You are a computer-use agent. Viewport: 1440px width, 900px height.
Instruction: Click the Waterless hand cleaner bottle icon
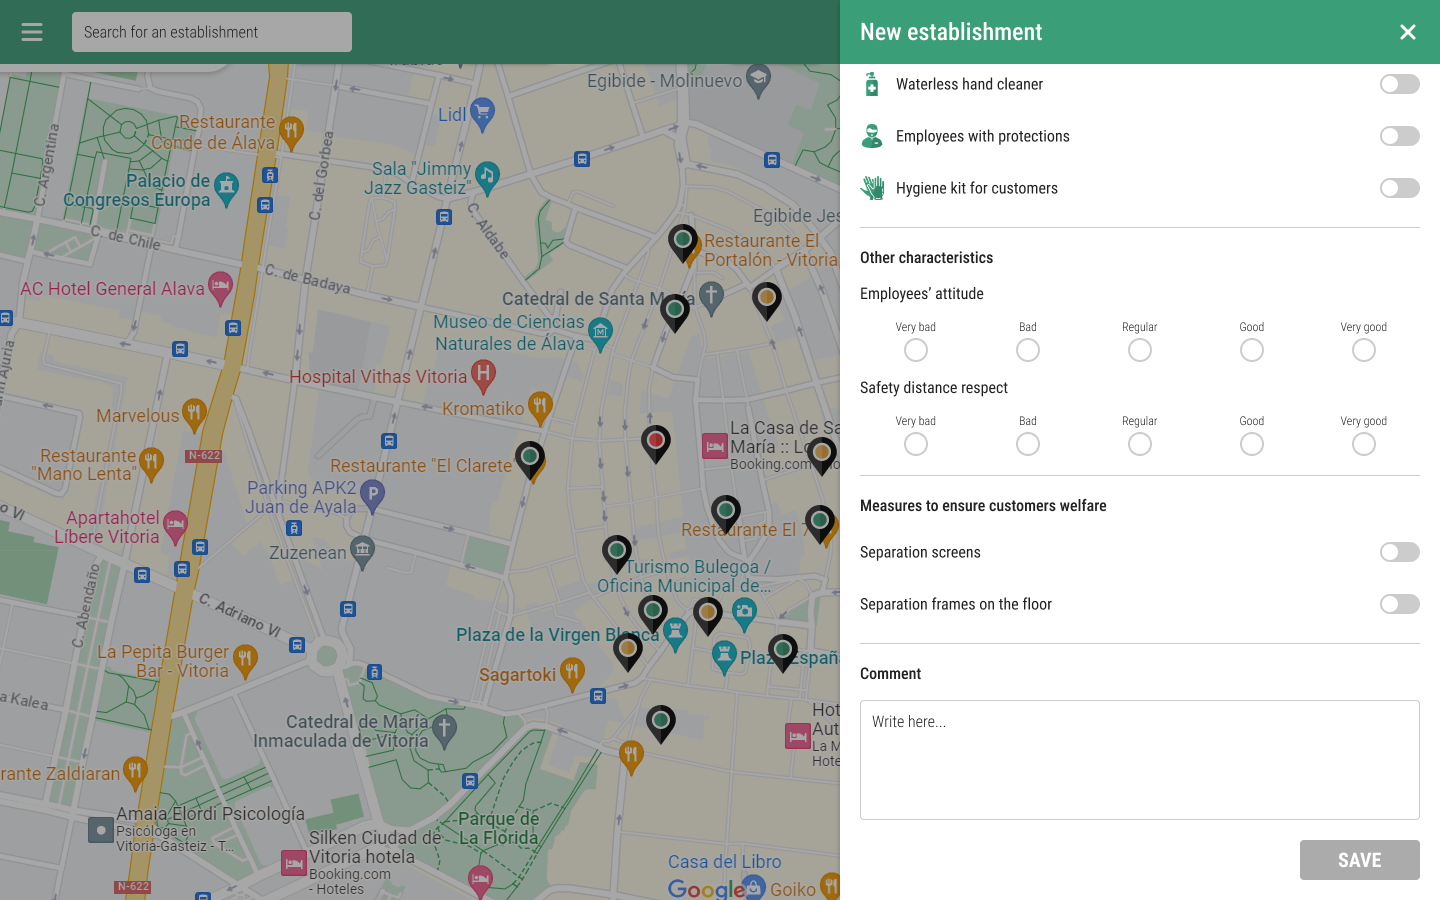(872, 84)
